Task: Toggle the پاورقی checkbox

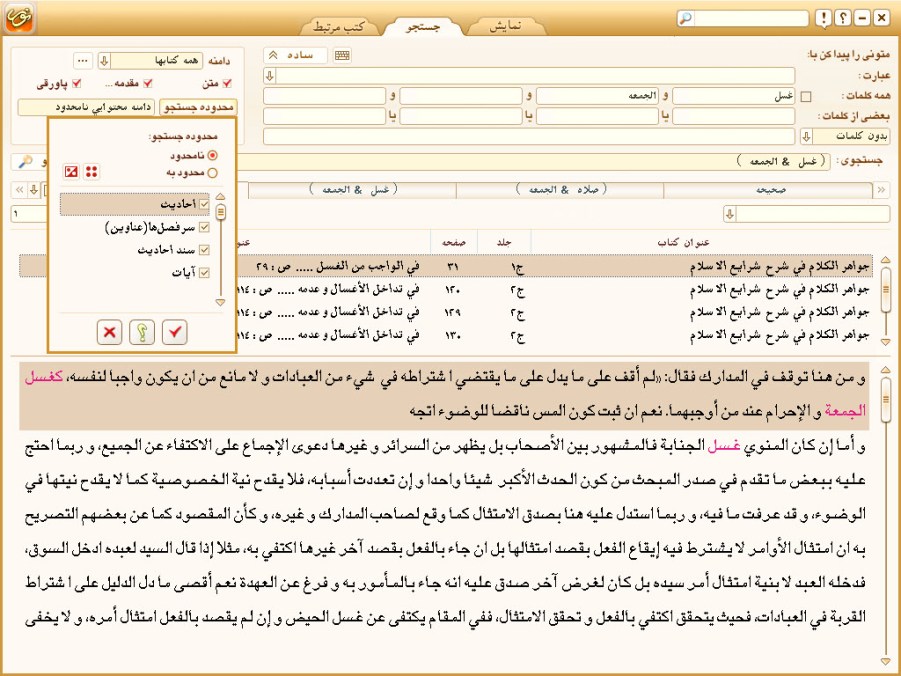Action: pos(76,83)
